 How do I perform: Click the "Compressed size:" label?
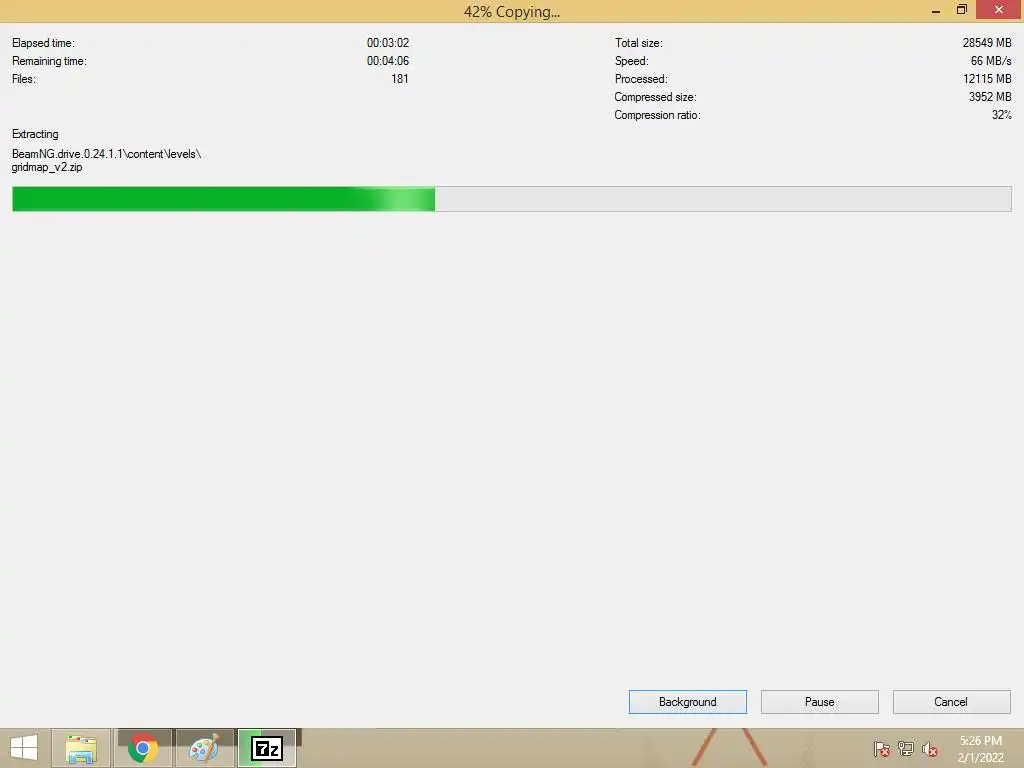655,97
